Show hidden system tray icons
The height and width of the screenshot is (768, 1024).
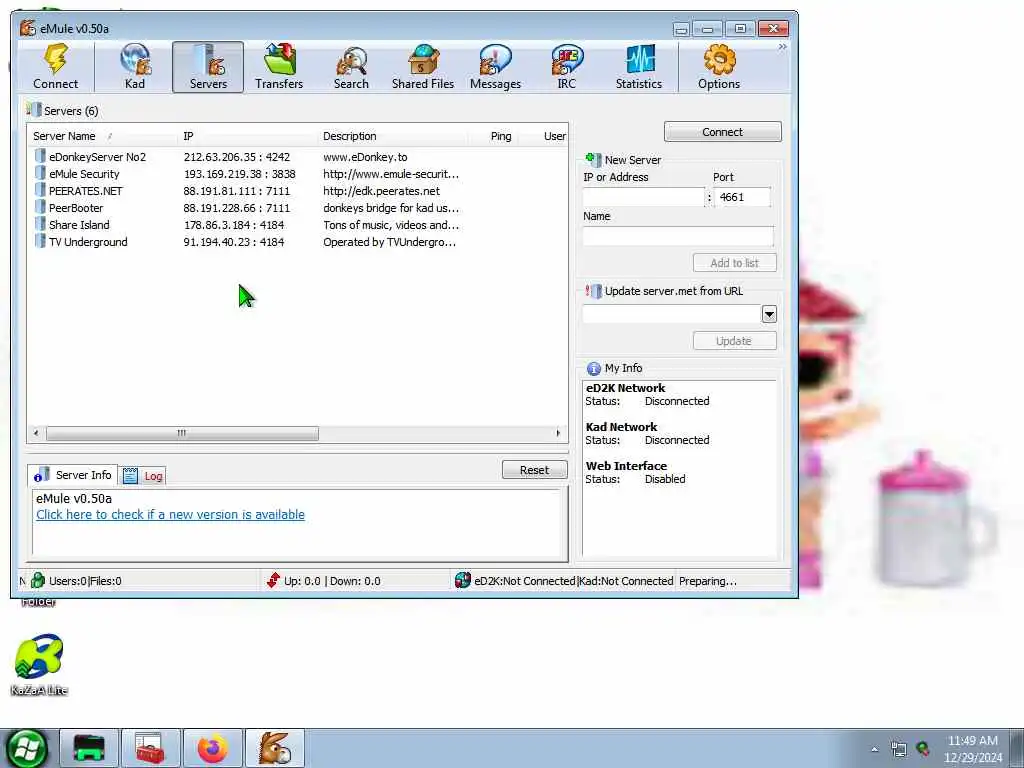(x=874, y=749)
